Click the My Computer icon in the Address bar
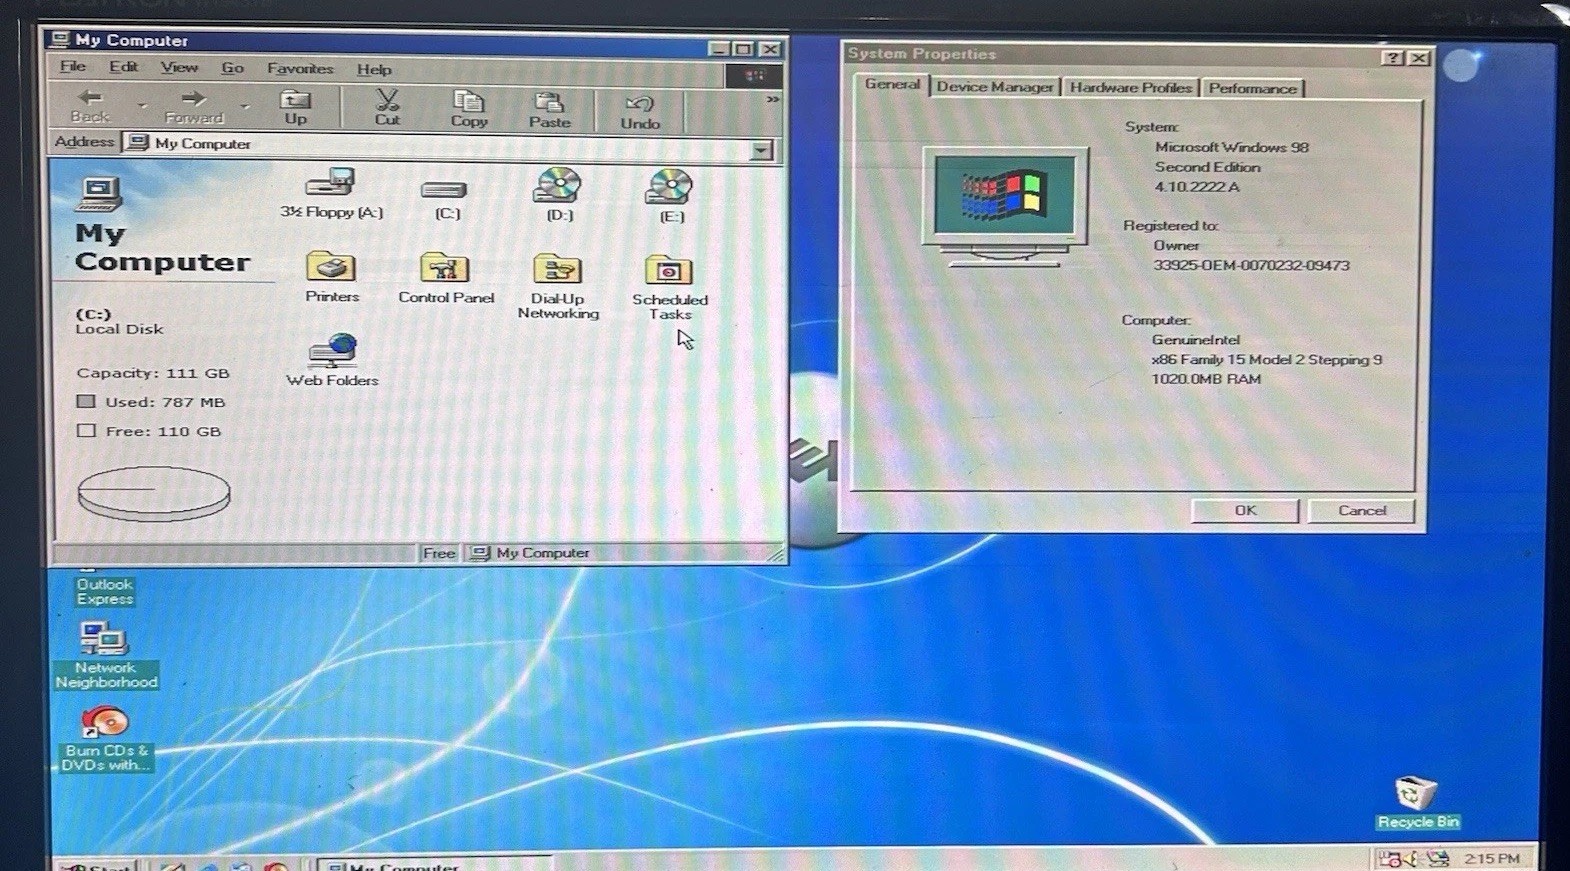This screenshot has height=871, width=1570. (138, 143)
